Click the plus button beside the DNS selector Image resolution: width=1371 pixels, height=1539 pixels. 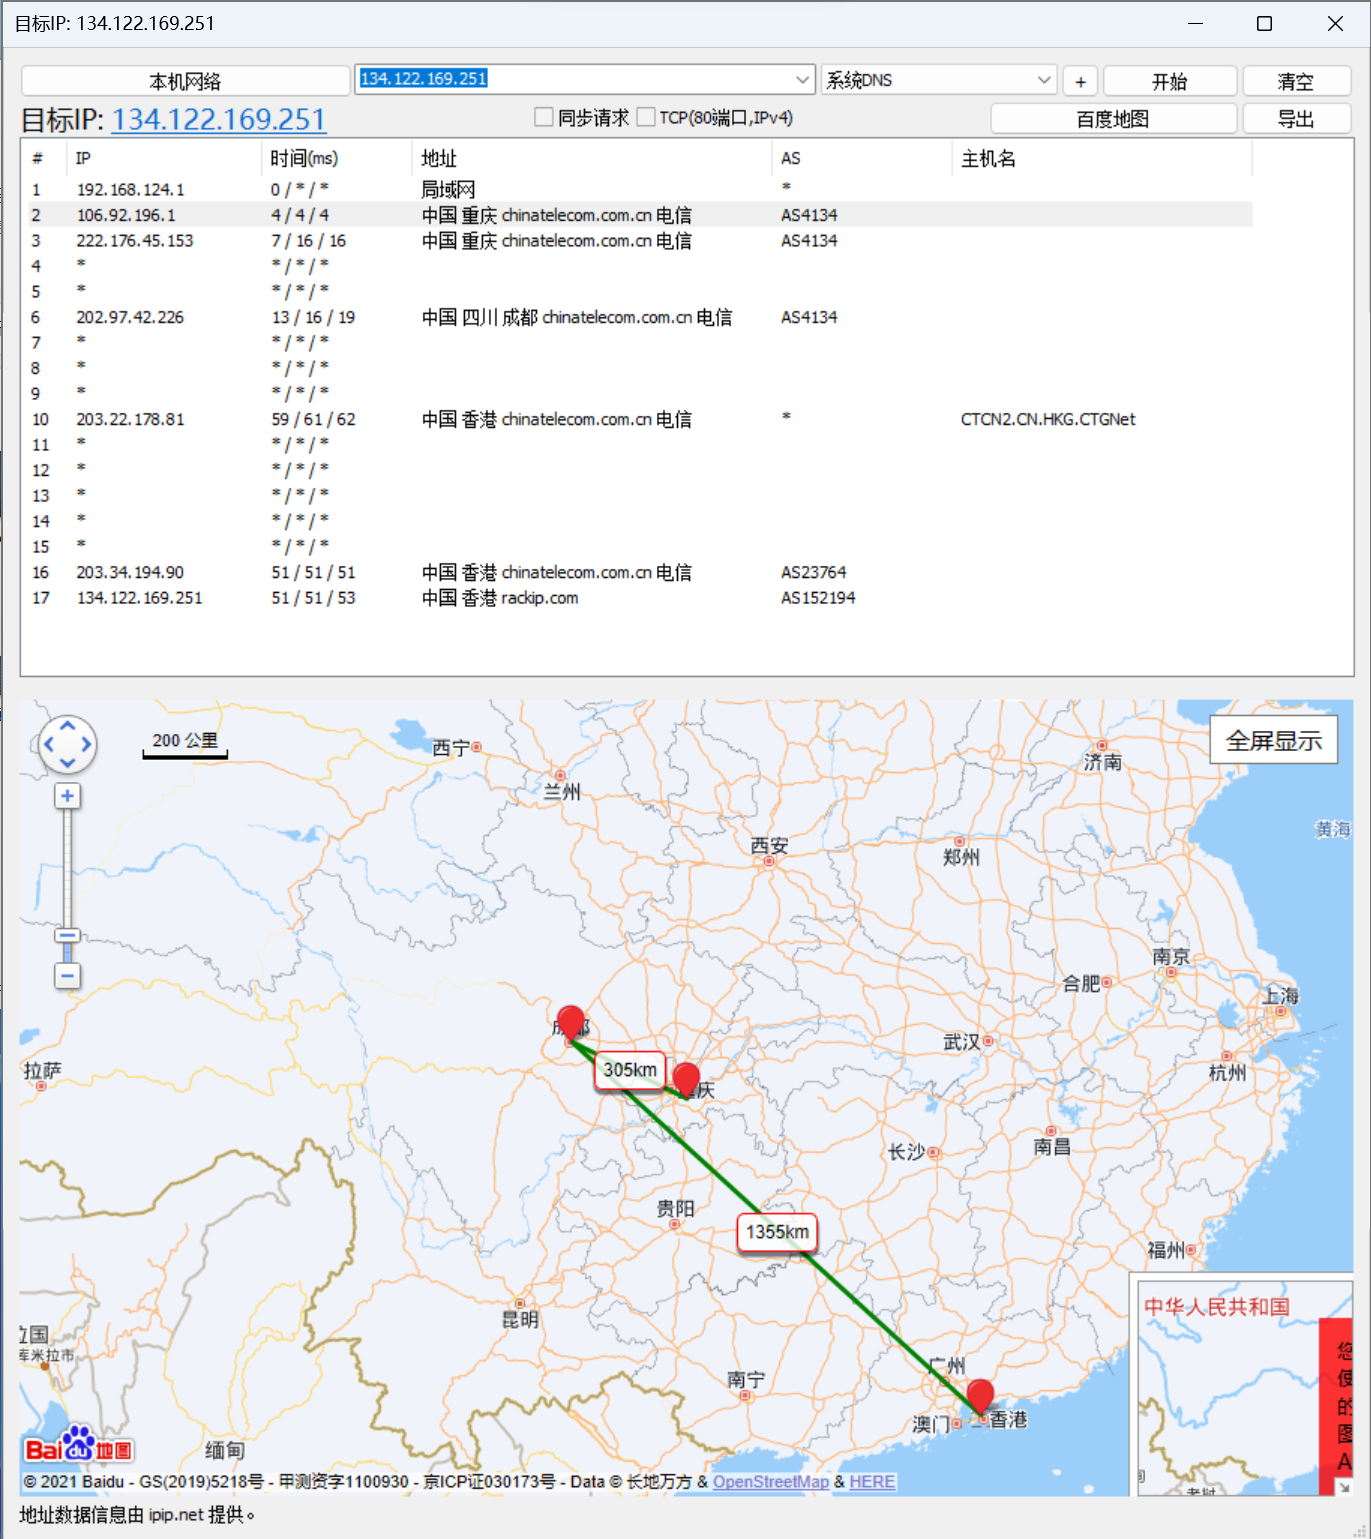(x=1080, y=81)
